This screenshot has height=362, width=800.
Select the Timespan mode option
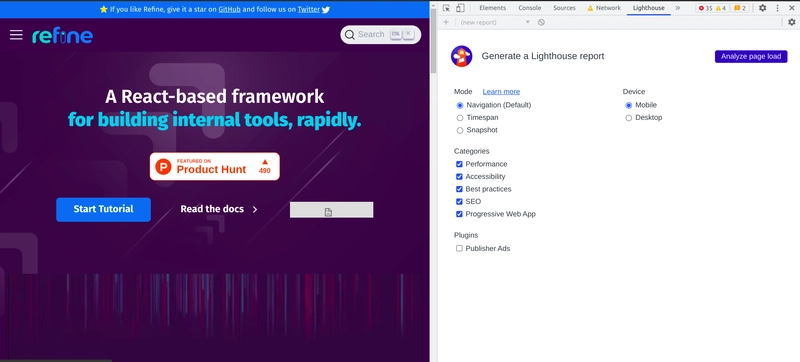pos(460,118)
